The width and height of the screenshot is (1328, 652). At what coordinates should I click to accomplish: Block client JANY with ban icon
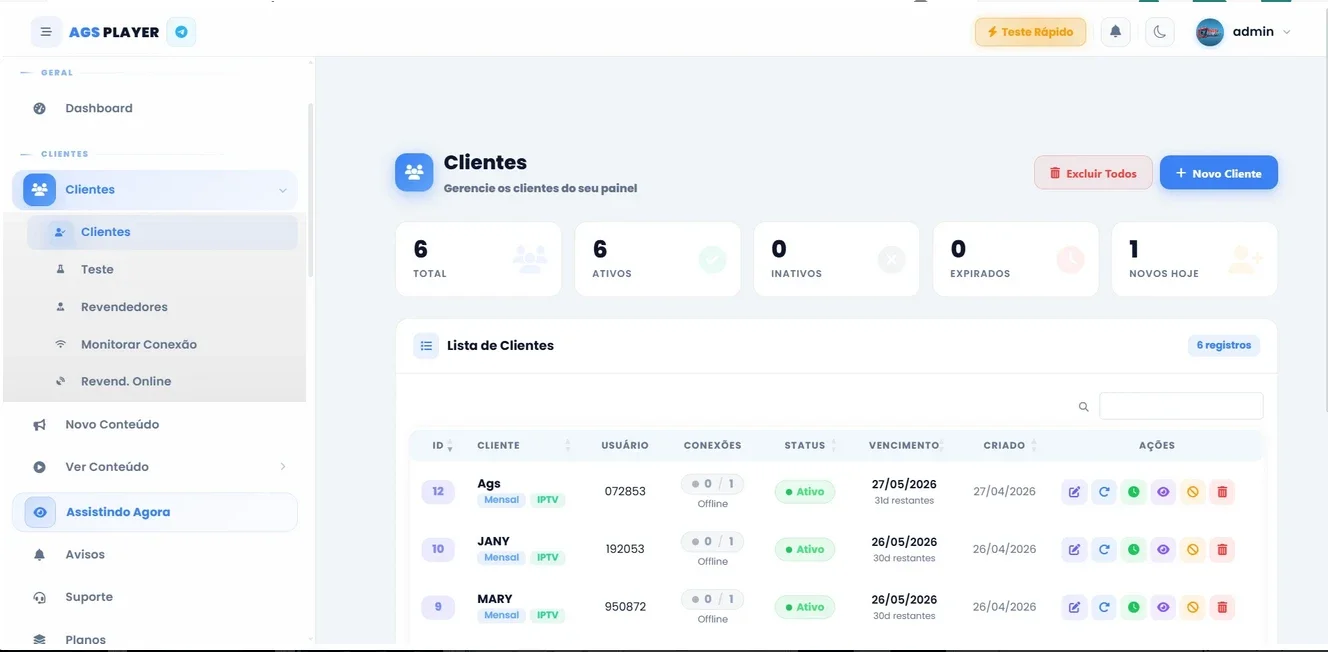(1192, 549)
